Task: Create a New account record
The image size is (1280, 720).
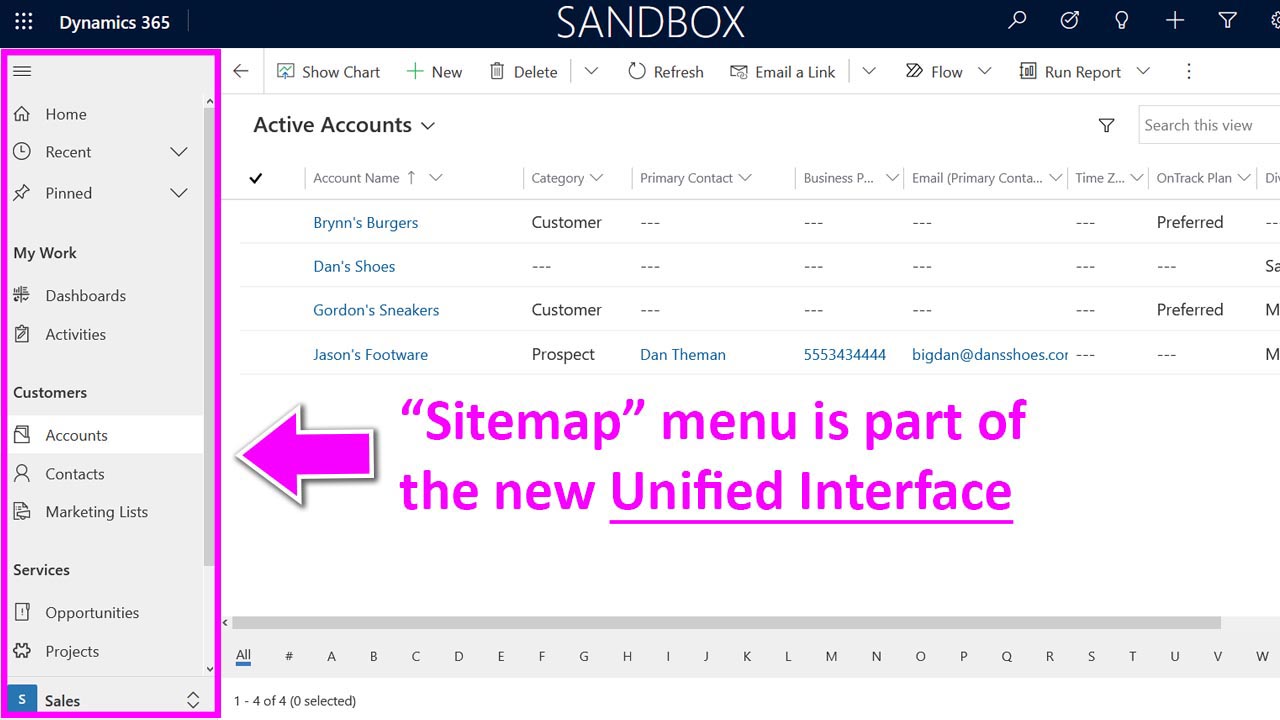Action: [434, 72]
